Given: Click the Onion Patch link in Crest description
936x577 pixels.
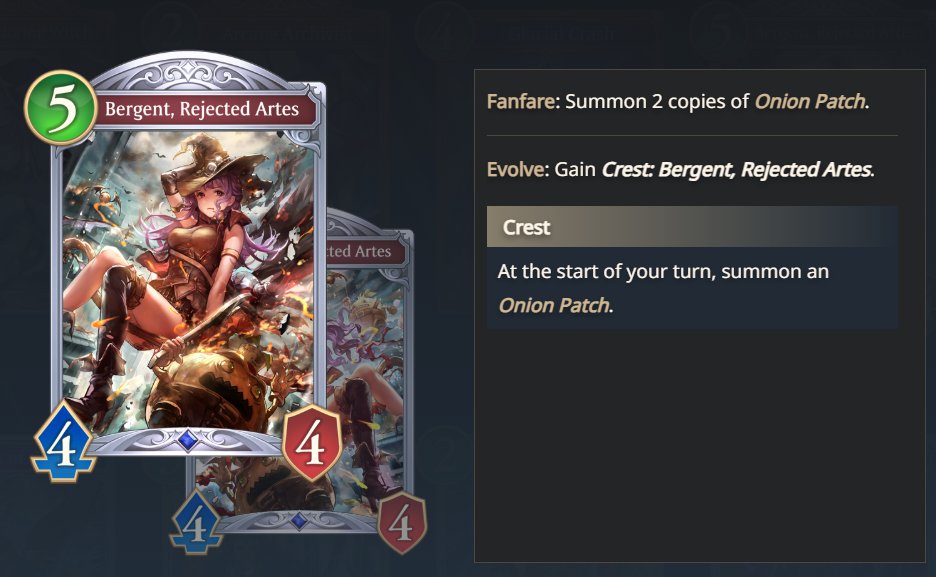Looking at the screenshot, I should pyautogui.click(x=553, y=306).
